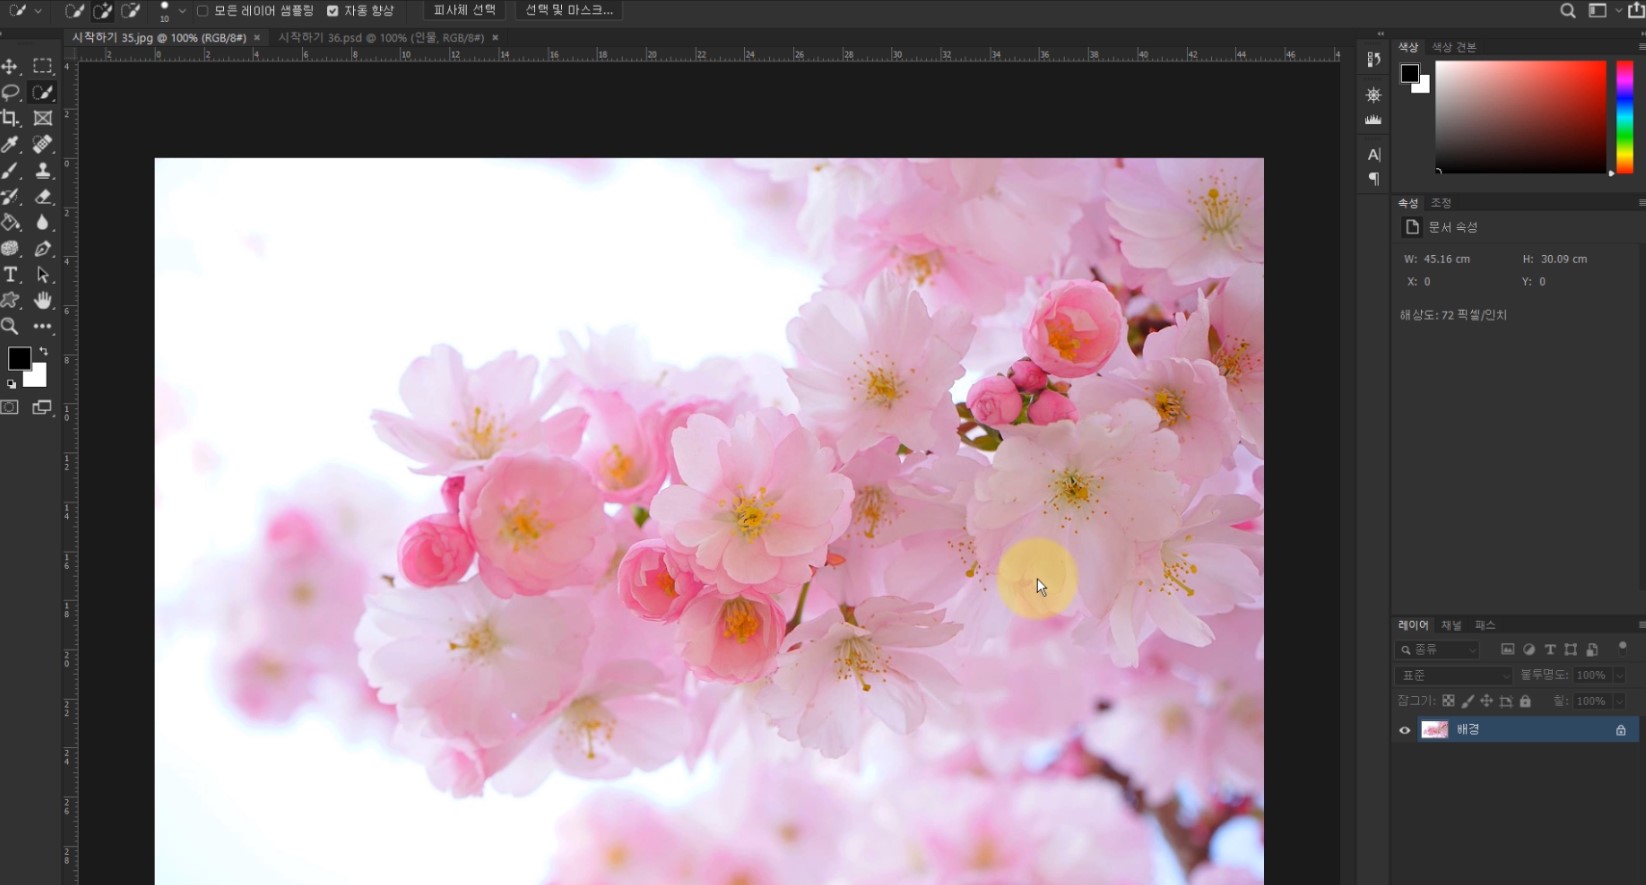The width and height of the screenshot is (1646, 885).
Task: Switch to the 채널 panel tab
Action: click(x=1451, y=625)
